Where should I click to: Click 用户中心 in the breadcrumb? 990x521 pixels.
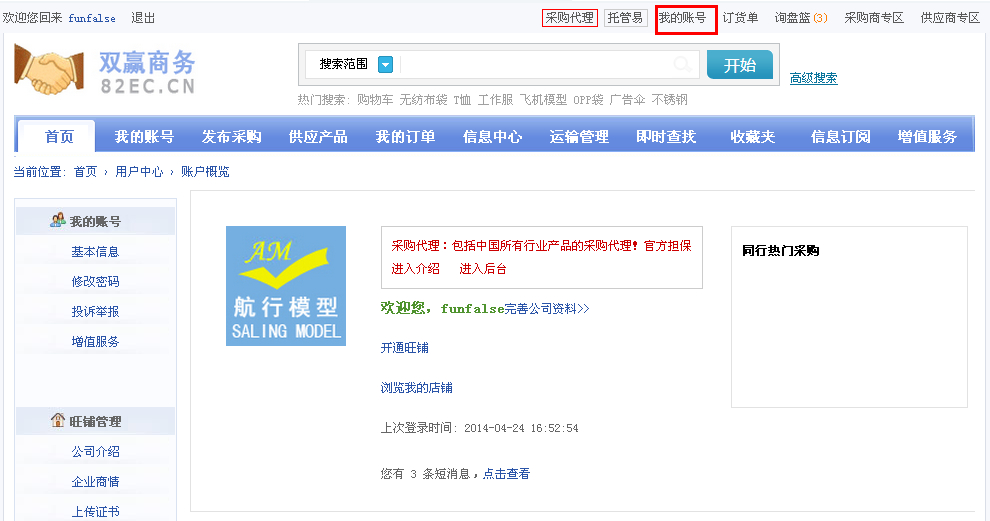(x=139, y=172)
